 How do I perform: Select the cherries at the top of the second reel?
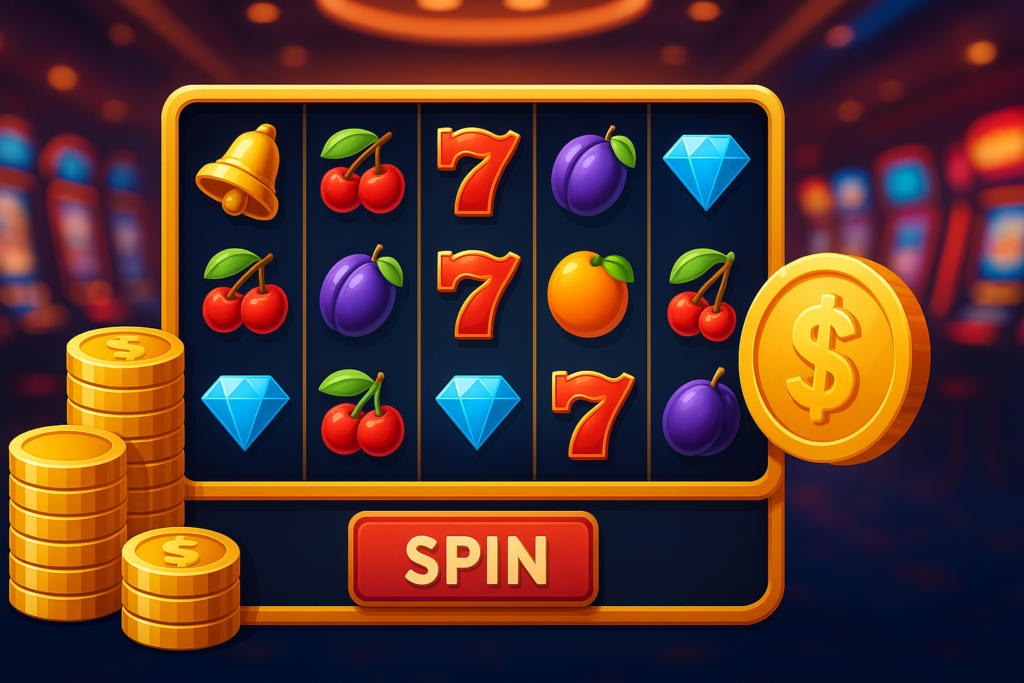point(362,171)
